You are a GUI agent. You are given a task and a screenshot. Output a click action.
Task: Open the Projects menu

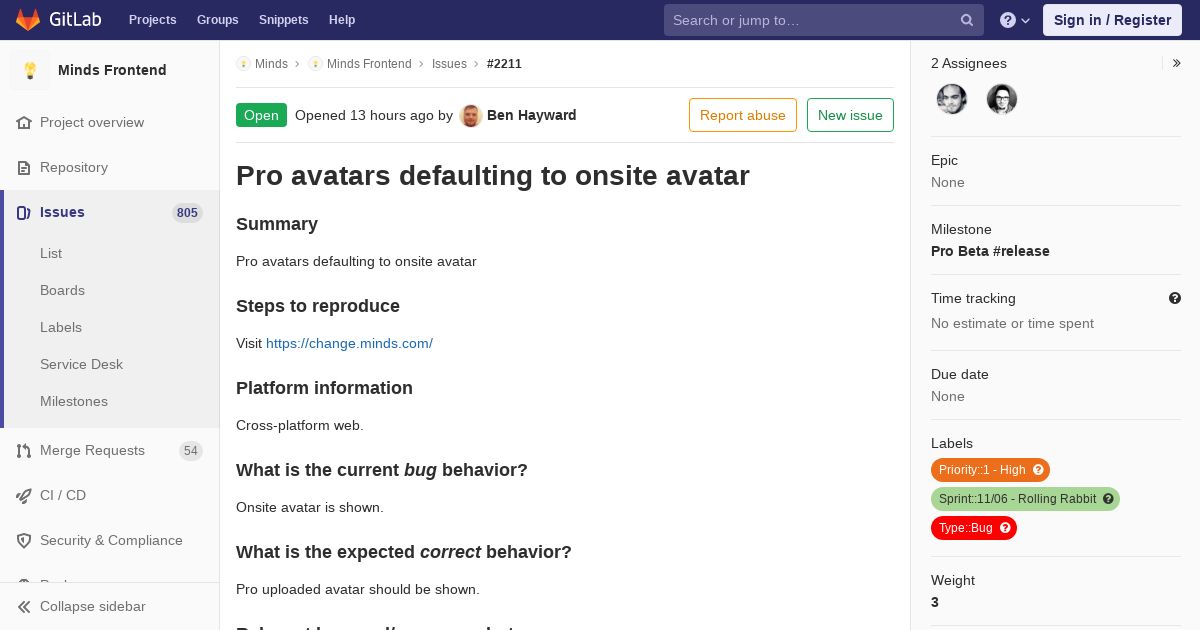pos(152,20)
